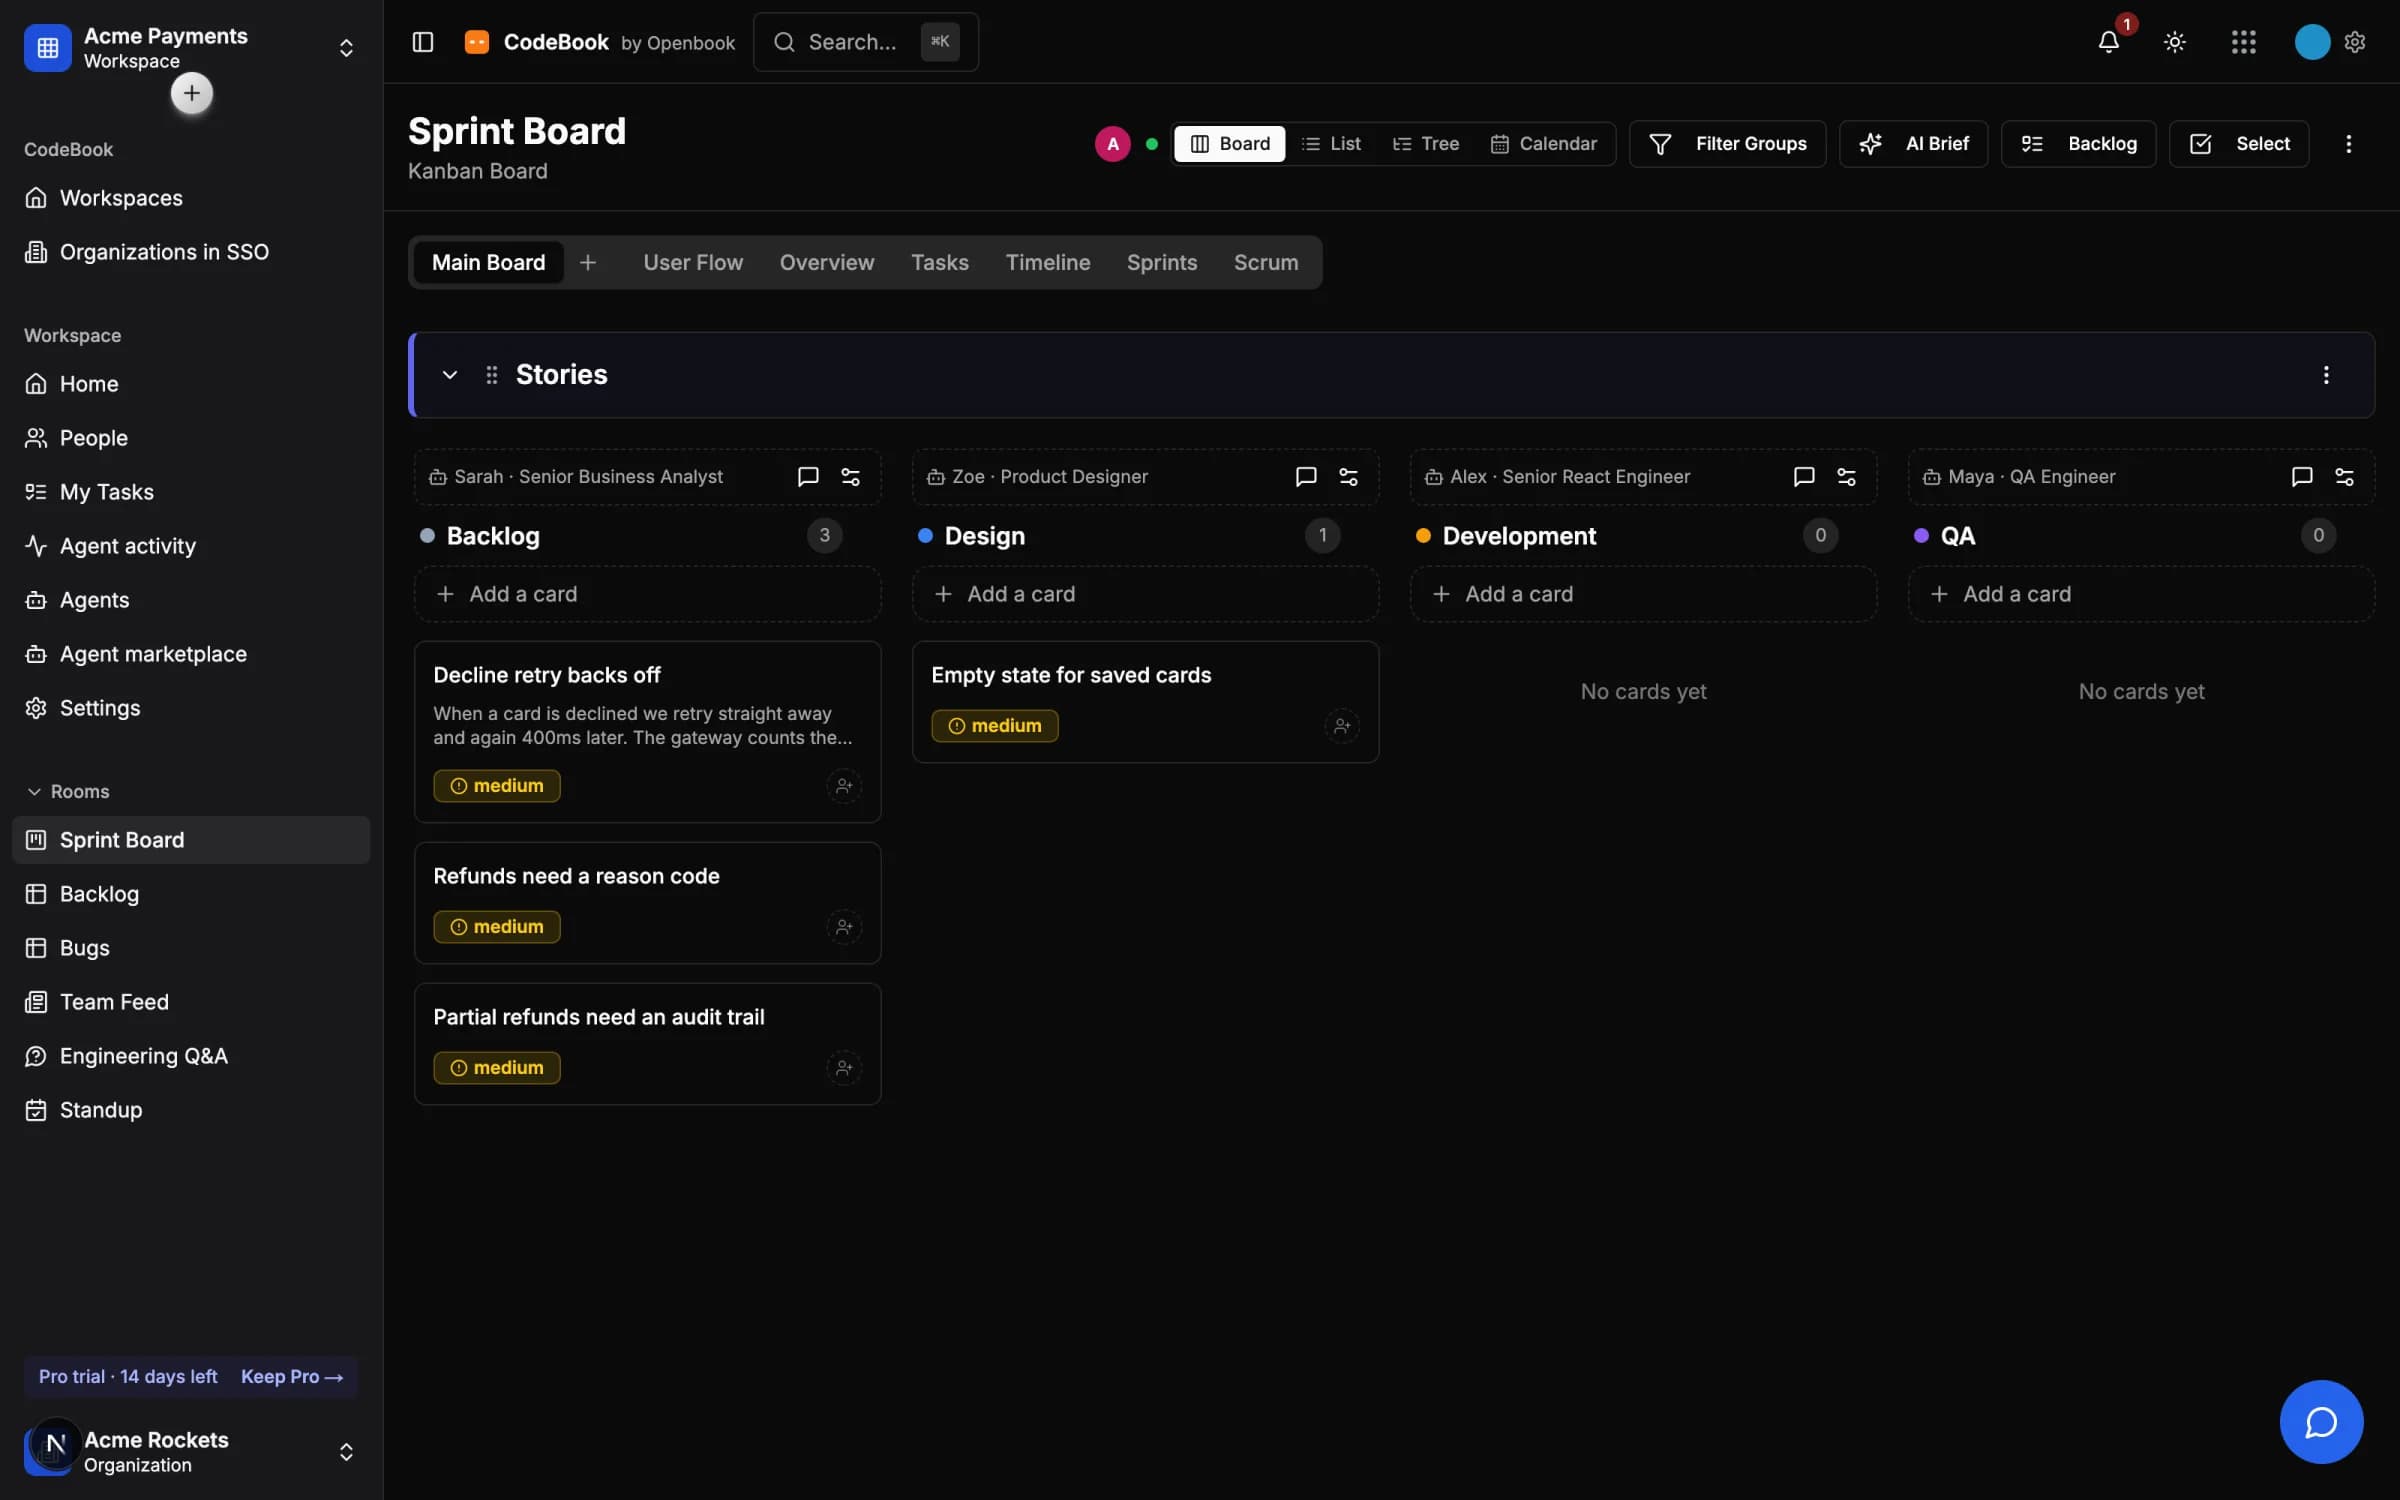
Task: Assign user on Decline retry backs off card
Action: click(x=844, y=786)
